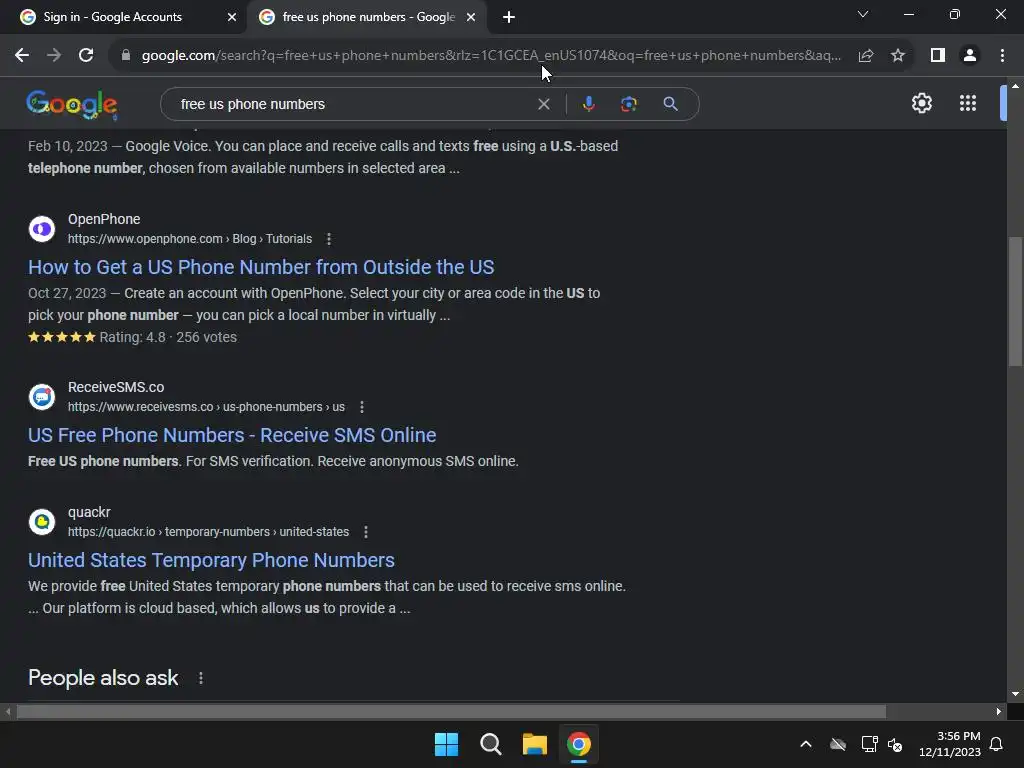The height and width of the screenshot is (768, 1024).
Task: Open the clock and date flyout
Action: click(x=950, y=744)
